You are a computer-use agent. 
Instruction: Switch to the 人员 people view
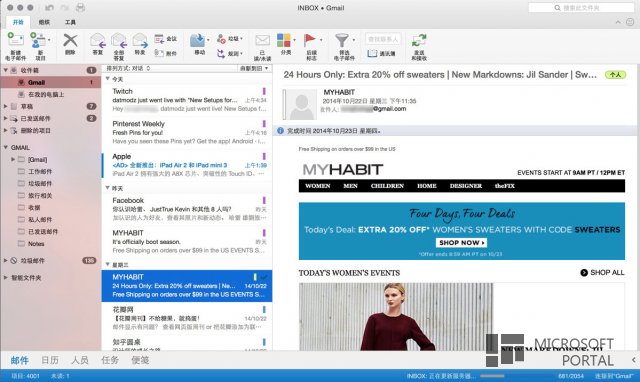point(80,360)
